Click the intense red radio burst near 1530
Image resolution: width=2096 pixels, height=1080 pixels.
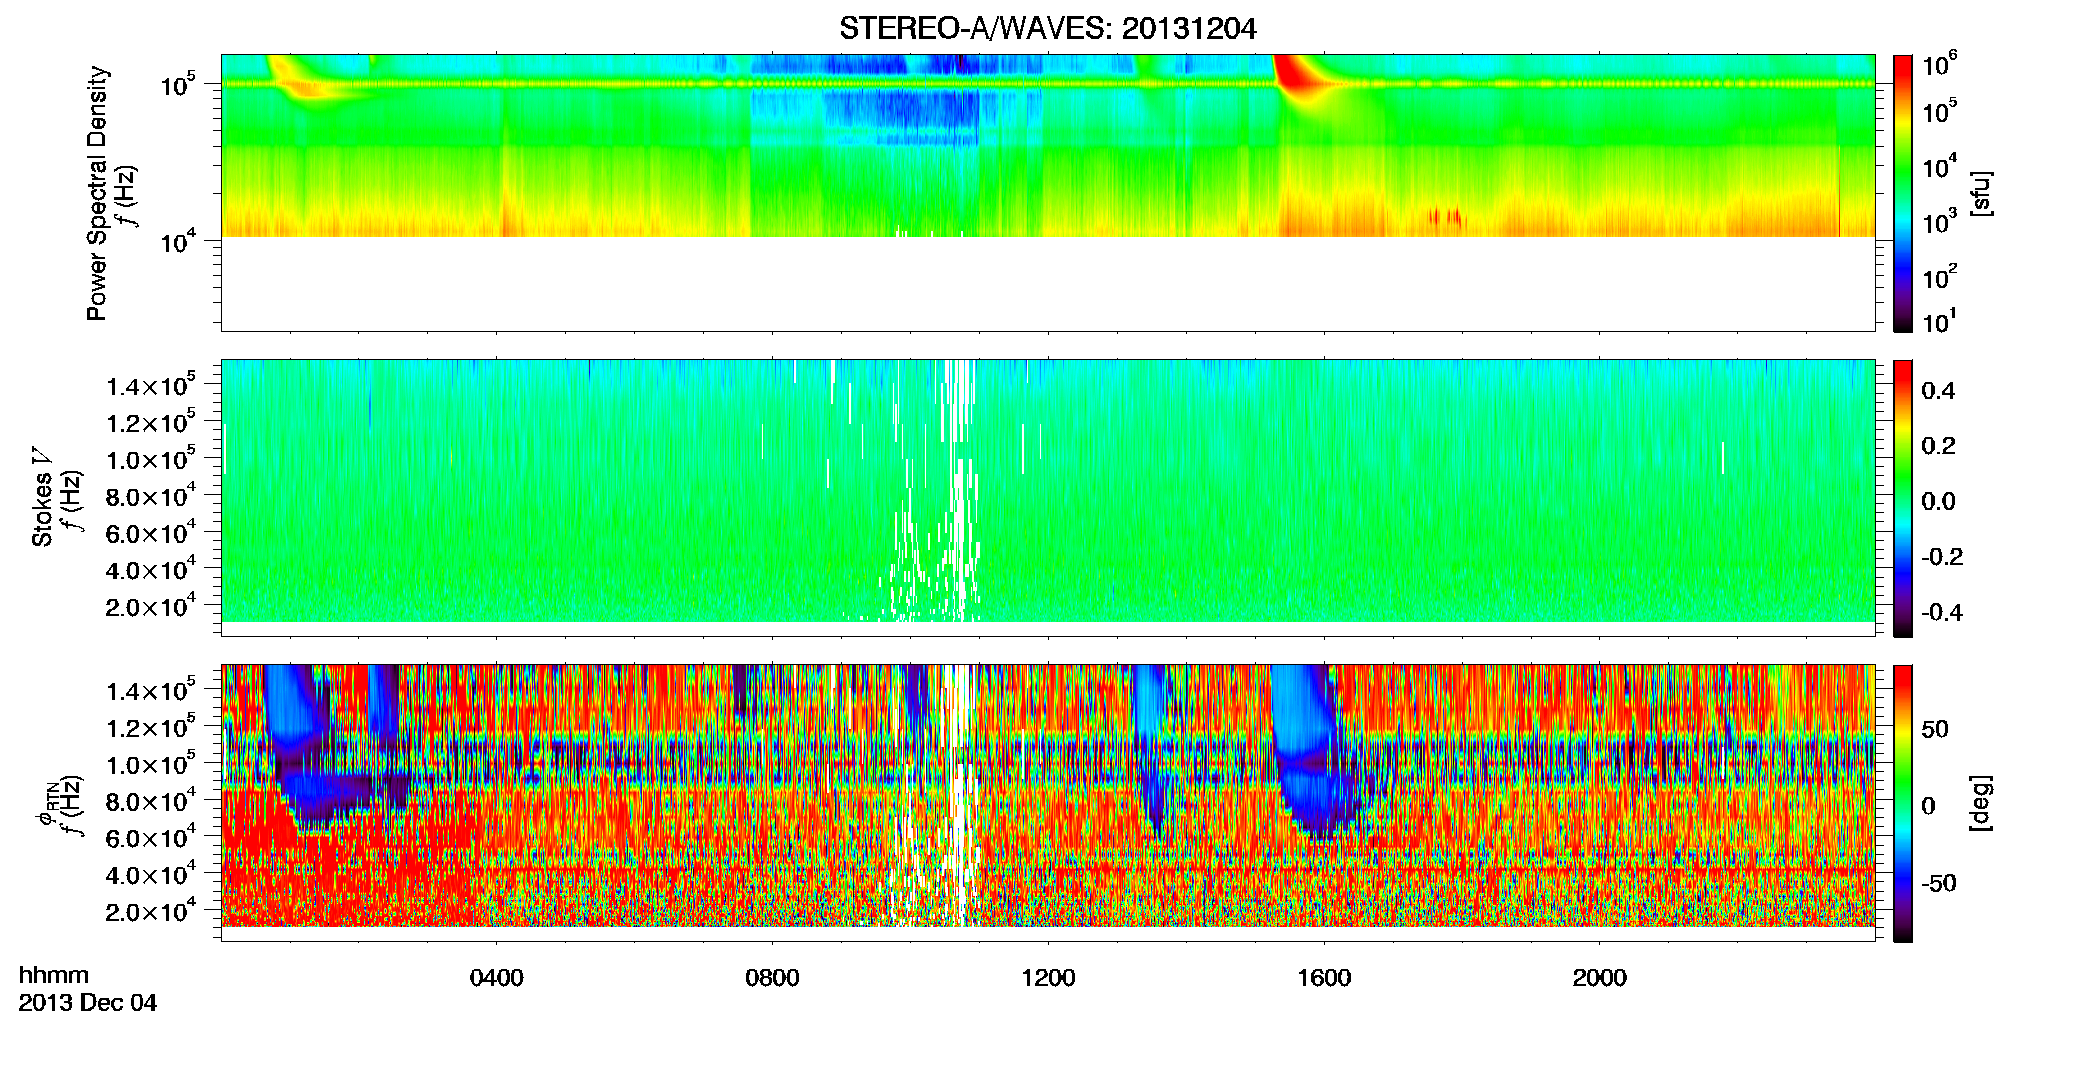tap(1298, 78)
